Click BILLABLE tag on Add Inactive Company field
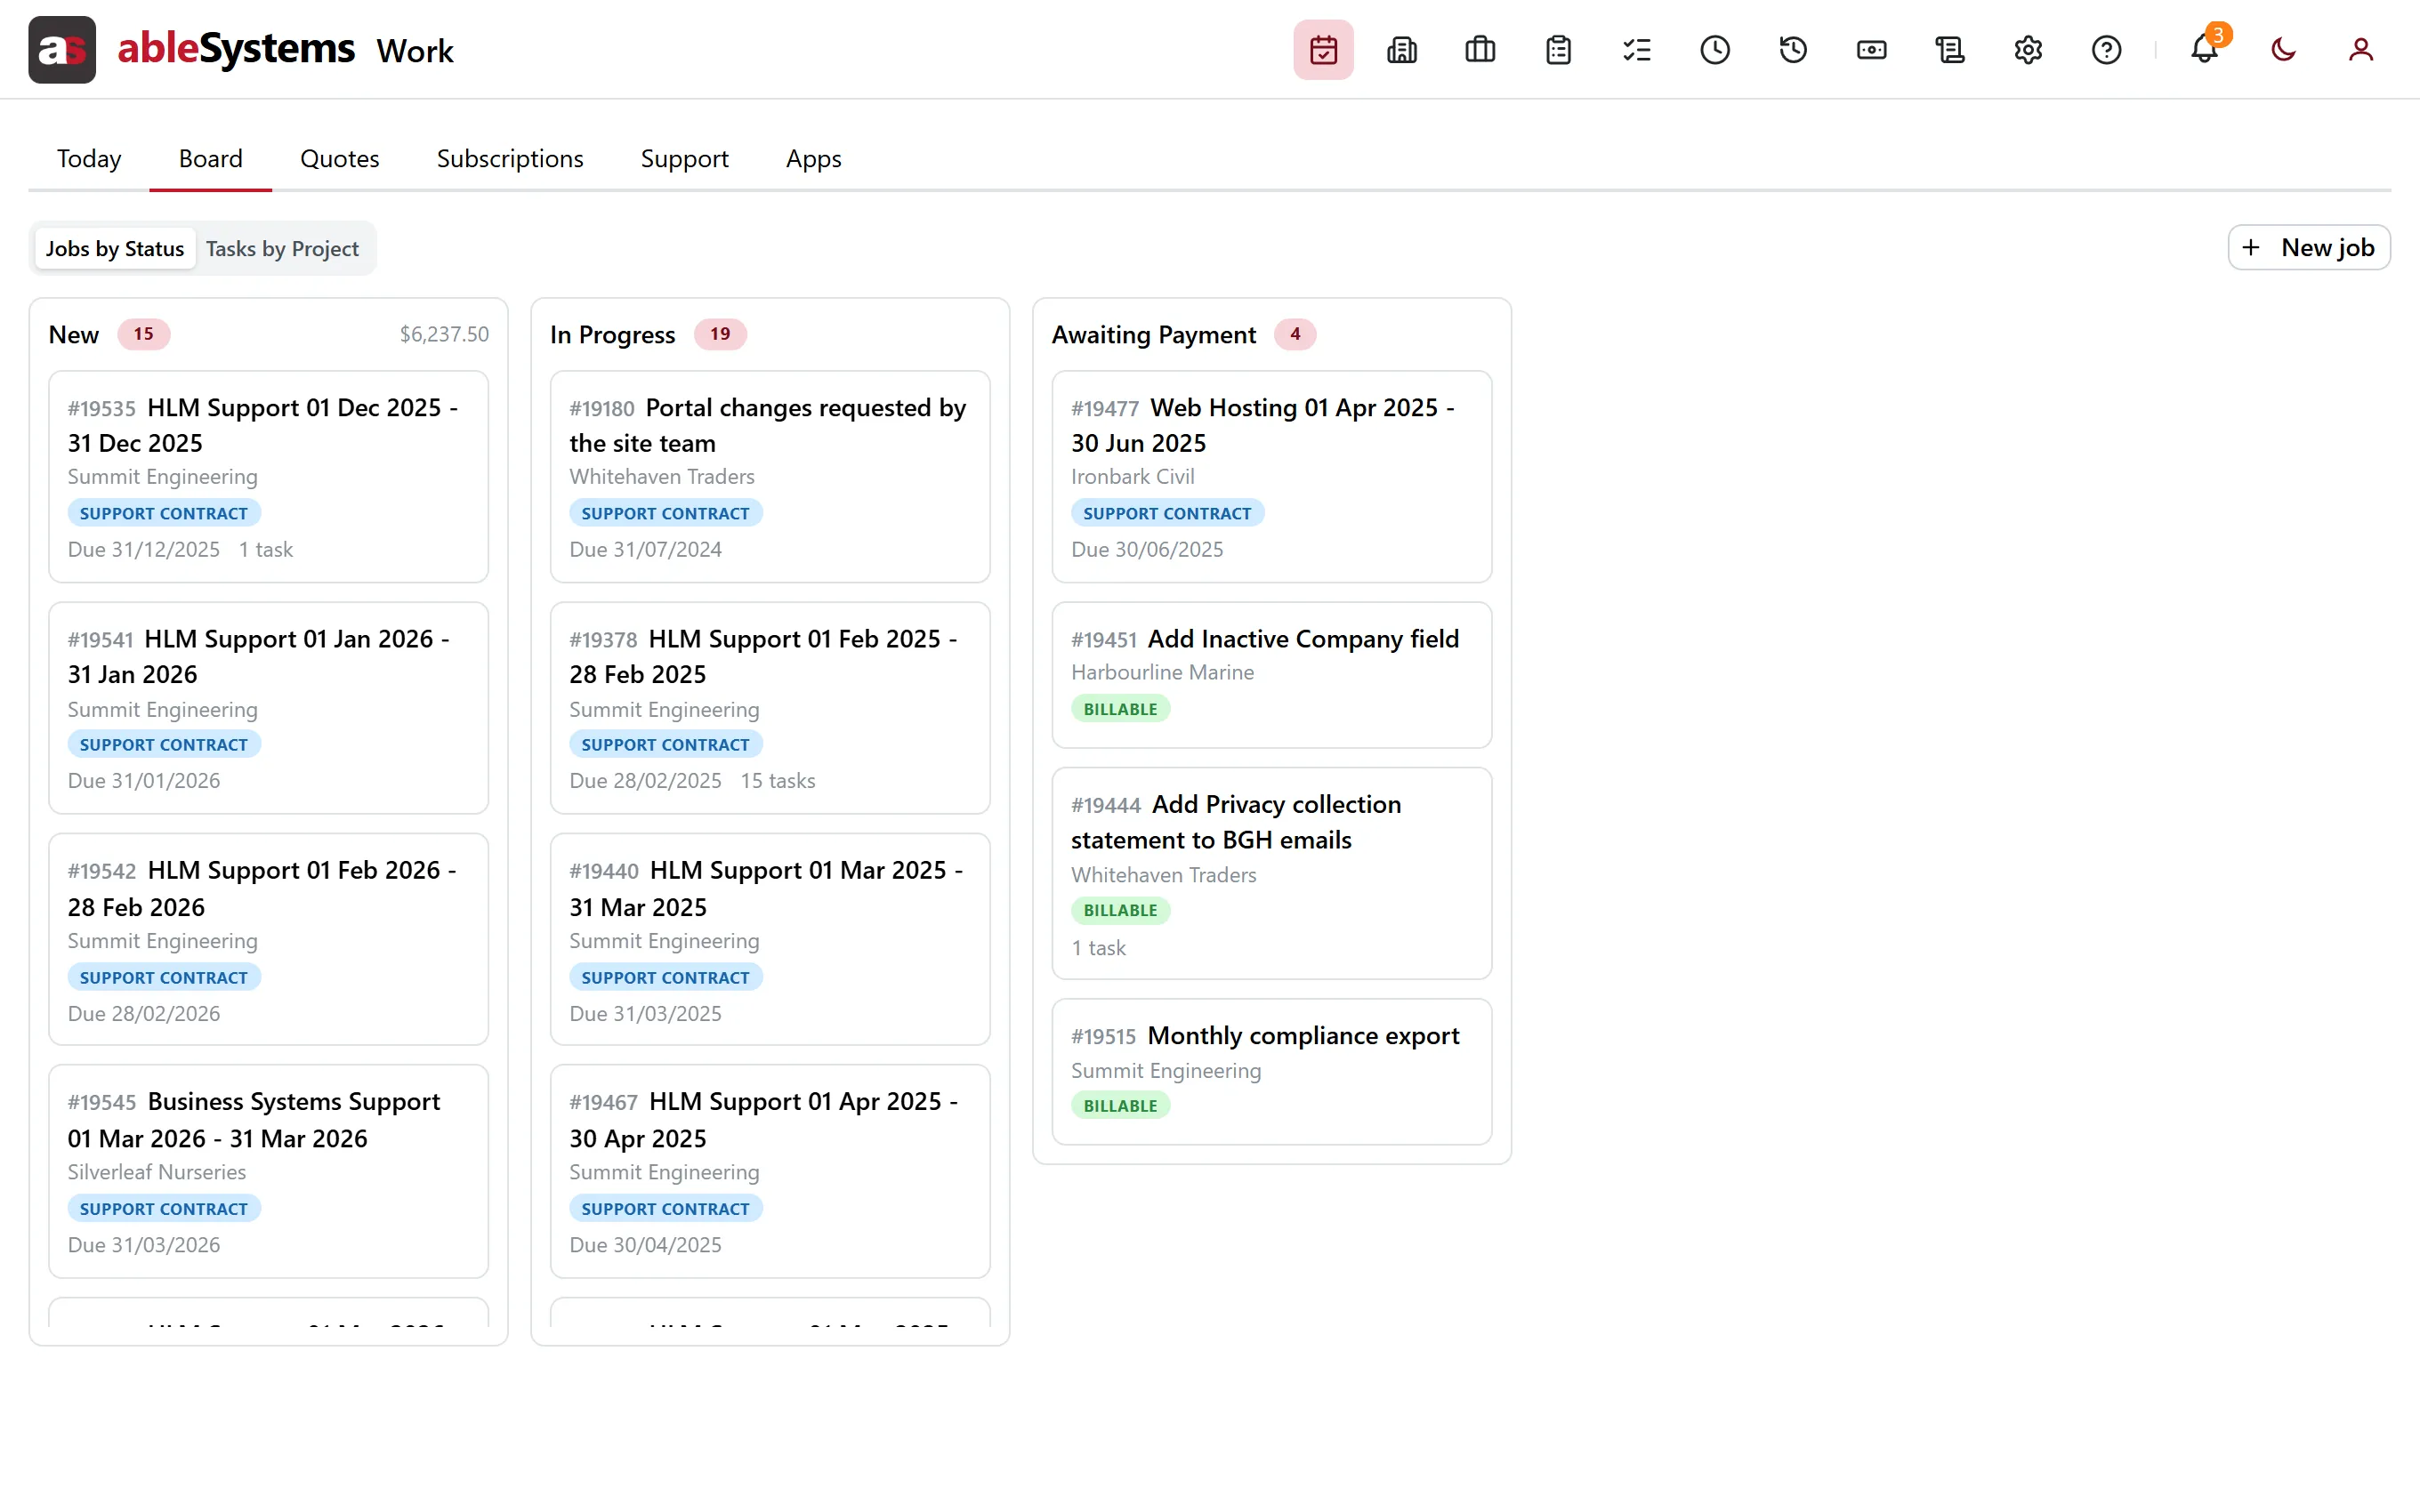Viewport: 2420px width, 1512px height. click(x=1120, y=709)
